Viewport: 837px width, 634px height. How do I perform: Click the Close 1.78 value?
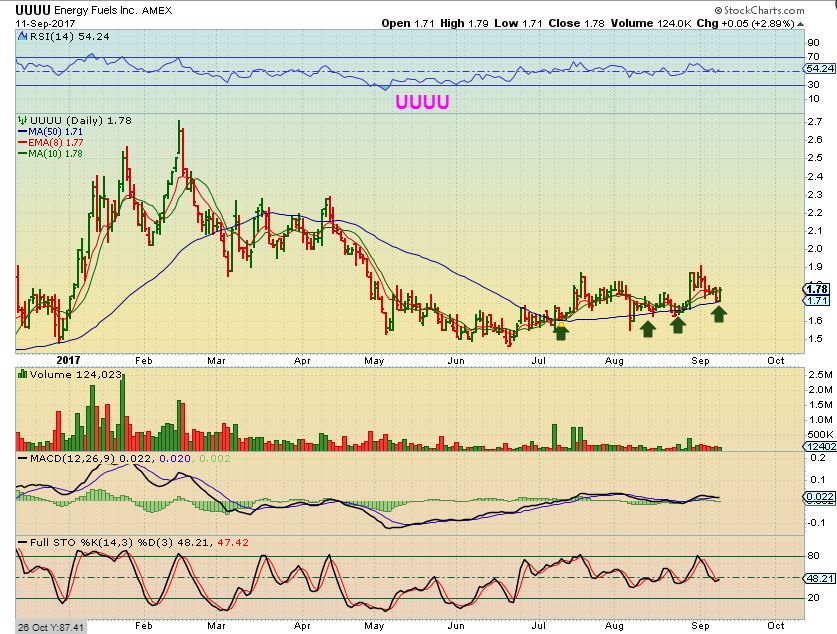(577, 23)
